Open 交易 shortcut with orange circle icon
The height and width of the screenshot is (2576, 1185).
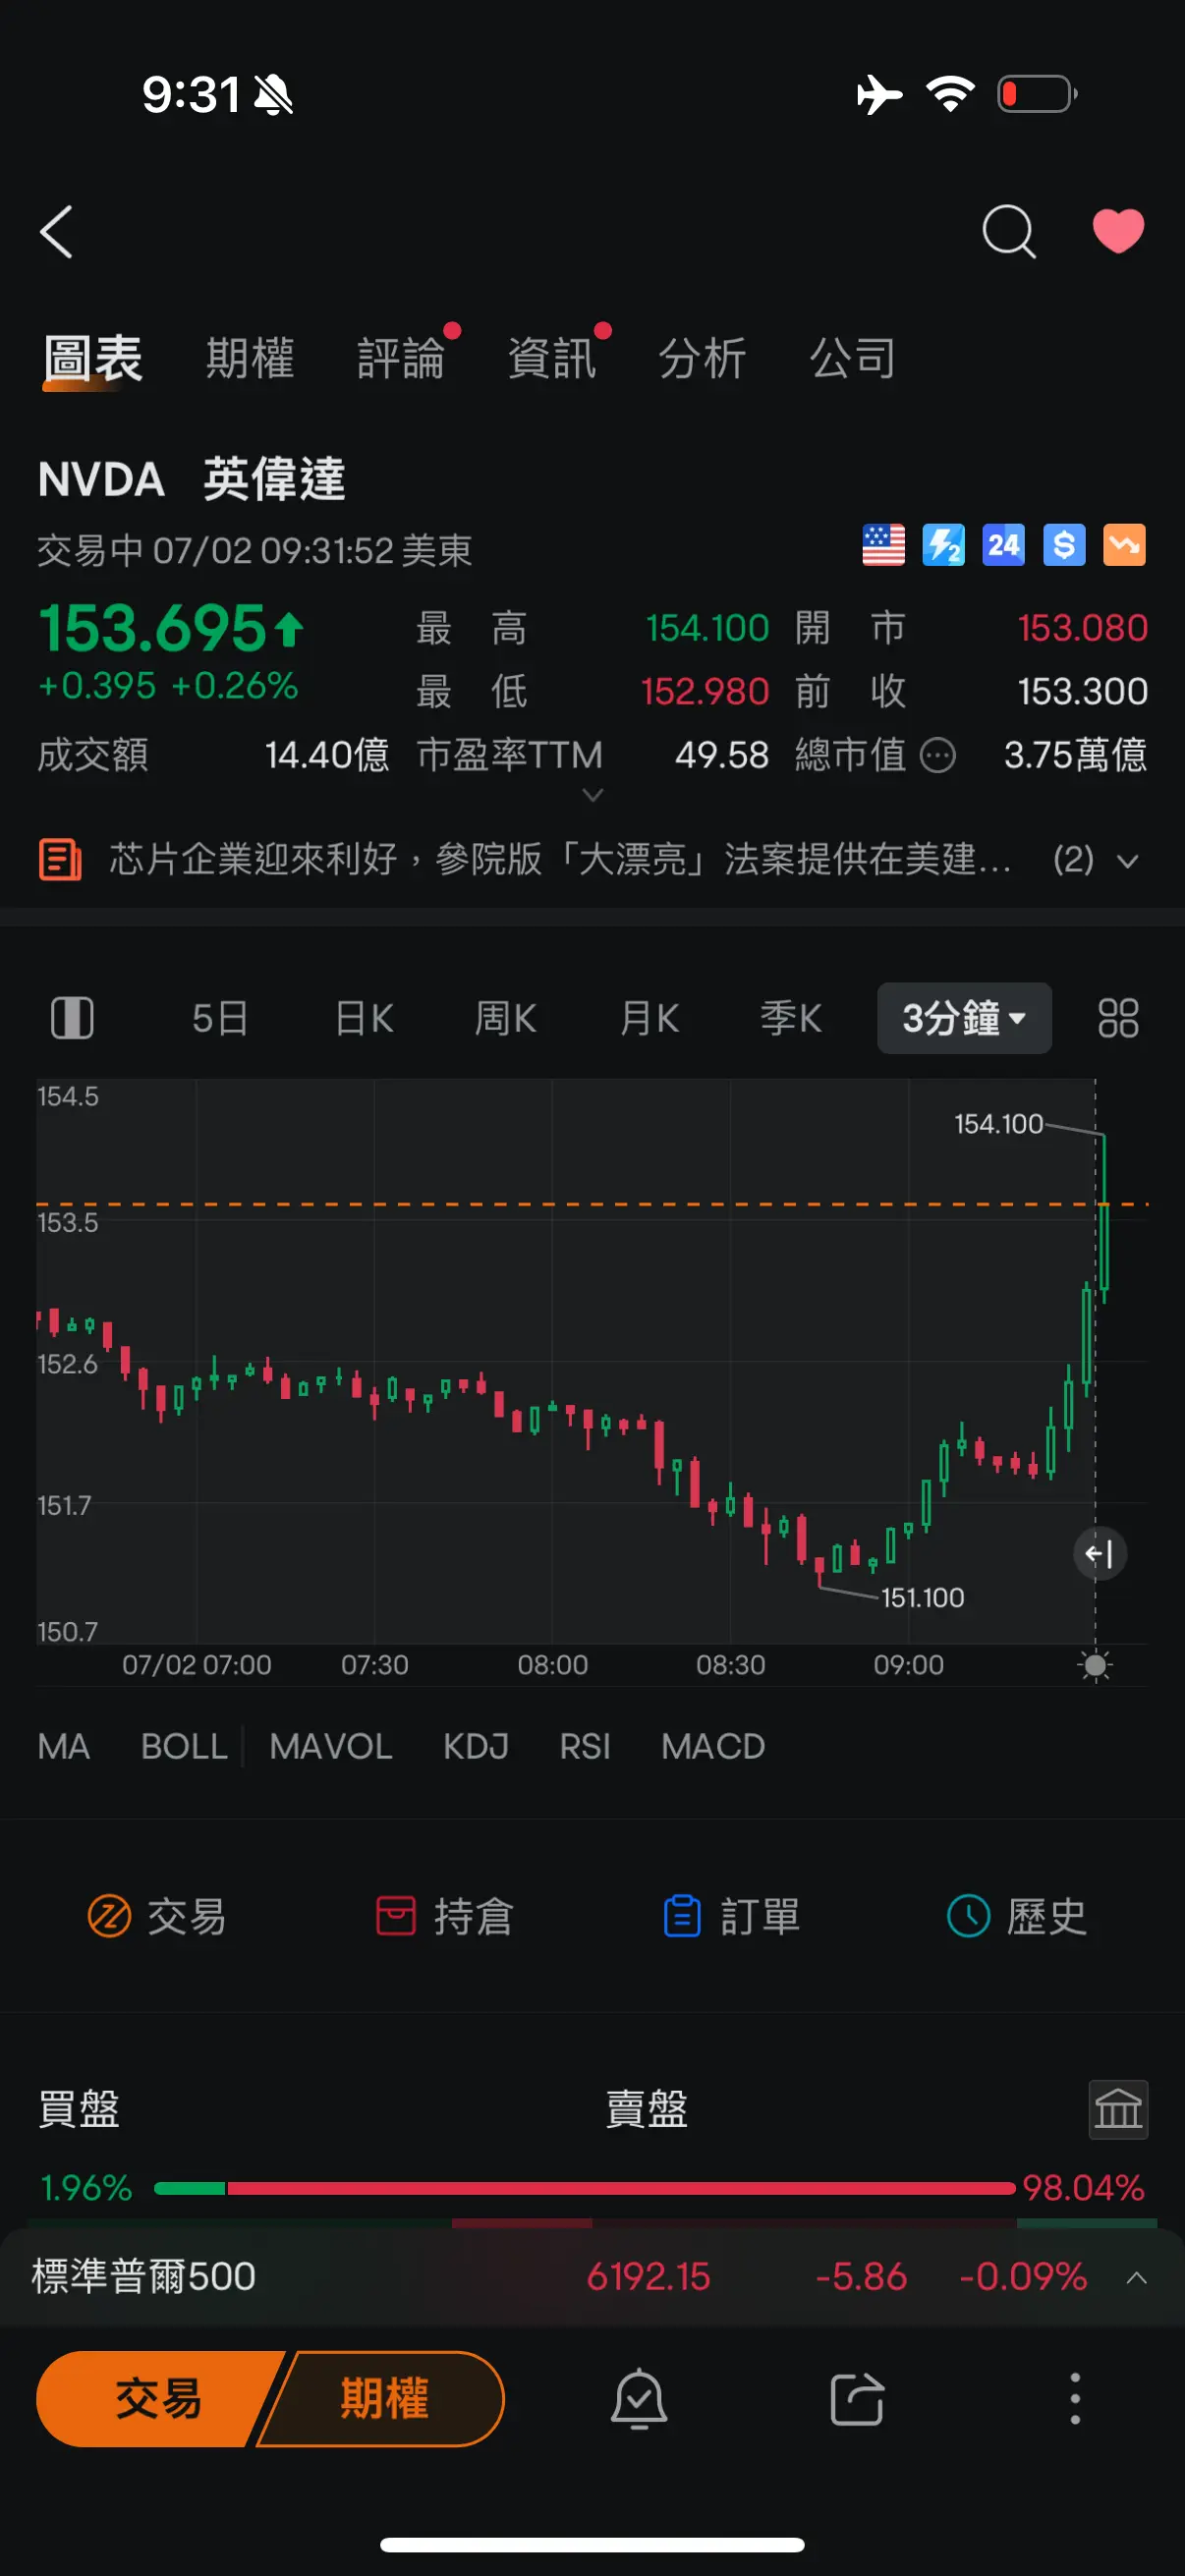[157, 1917]
